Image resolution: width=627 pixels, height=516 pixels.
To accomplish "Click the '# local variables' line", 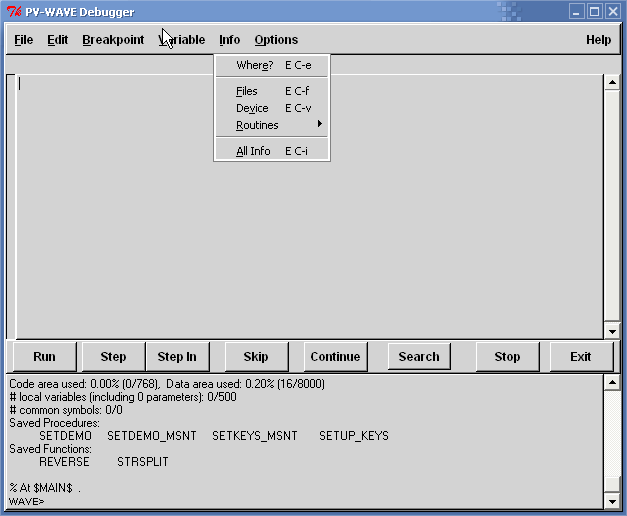I will pyautogui.click(x=123, y=397).
